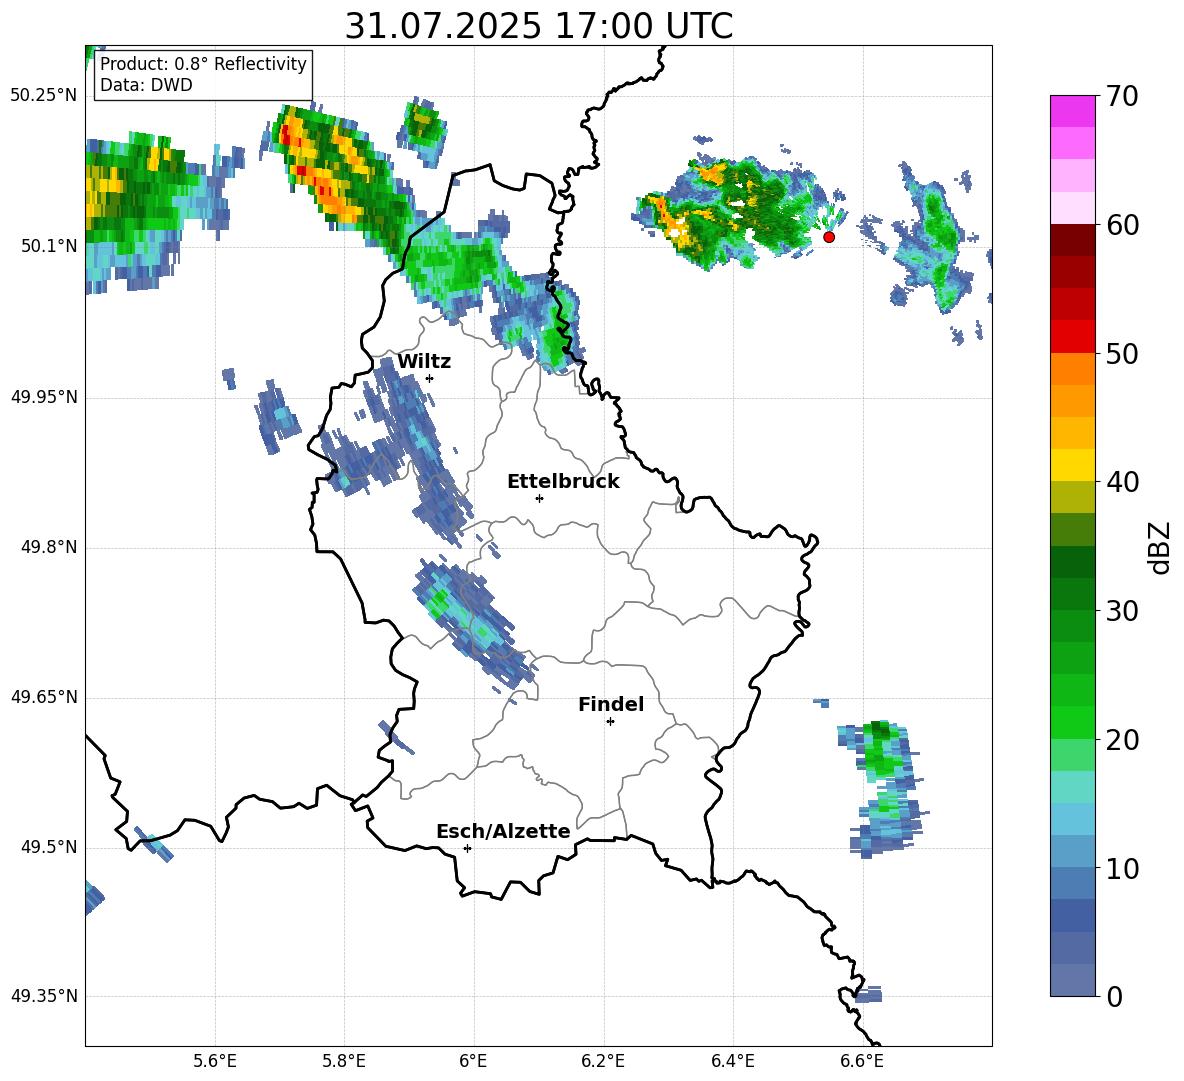Click the Ettelbruck station cross marker
The width and height of the screenshot is (1184, 1081).
click(539, 498)
